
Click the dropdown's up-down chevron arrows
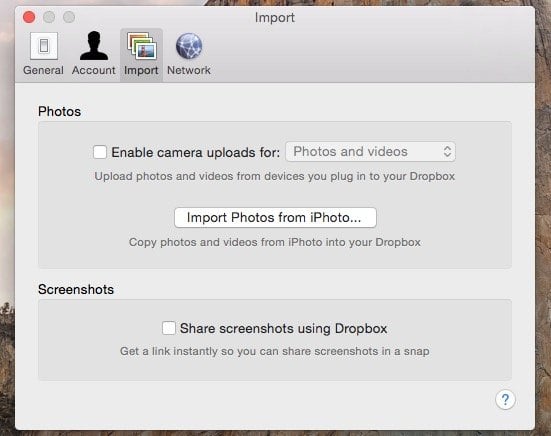[x=447, y=152]
